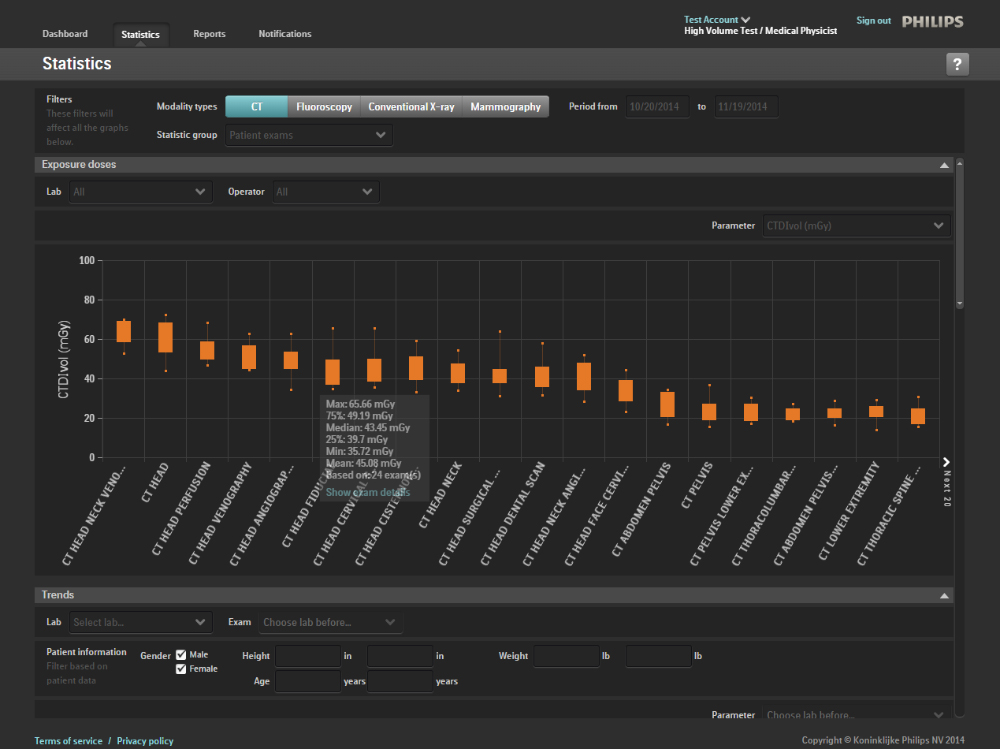The image size is (1000, 749).
Task: Switch to the Dashboard tab
Action: [x=65, y=34]
